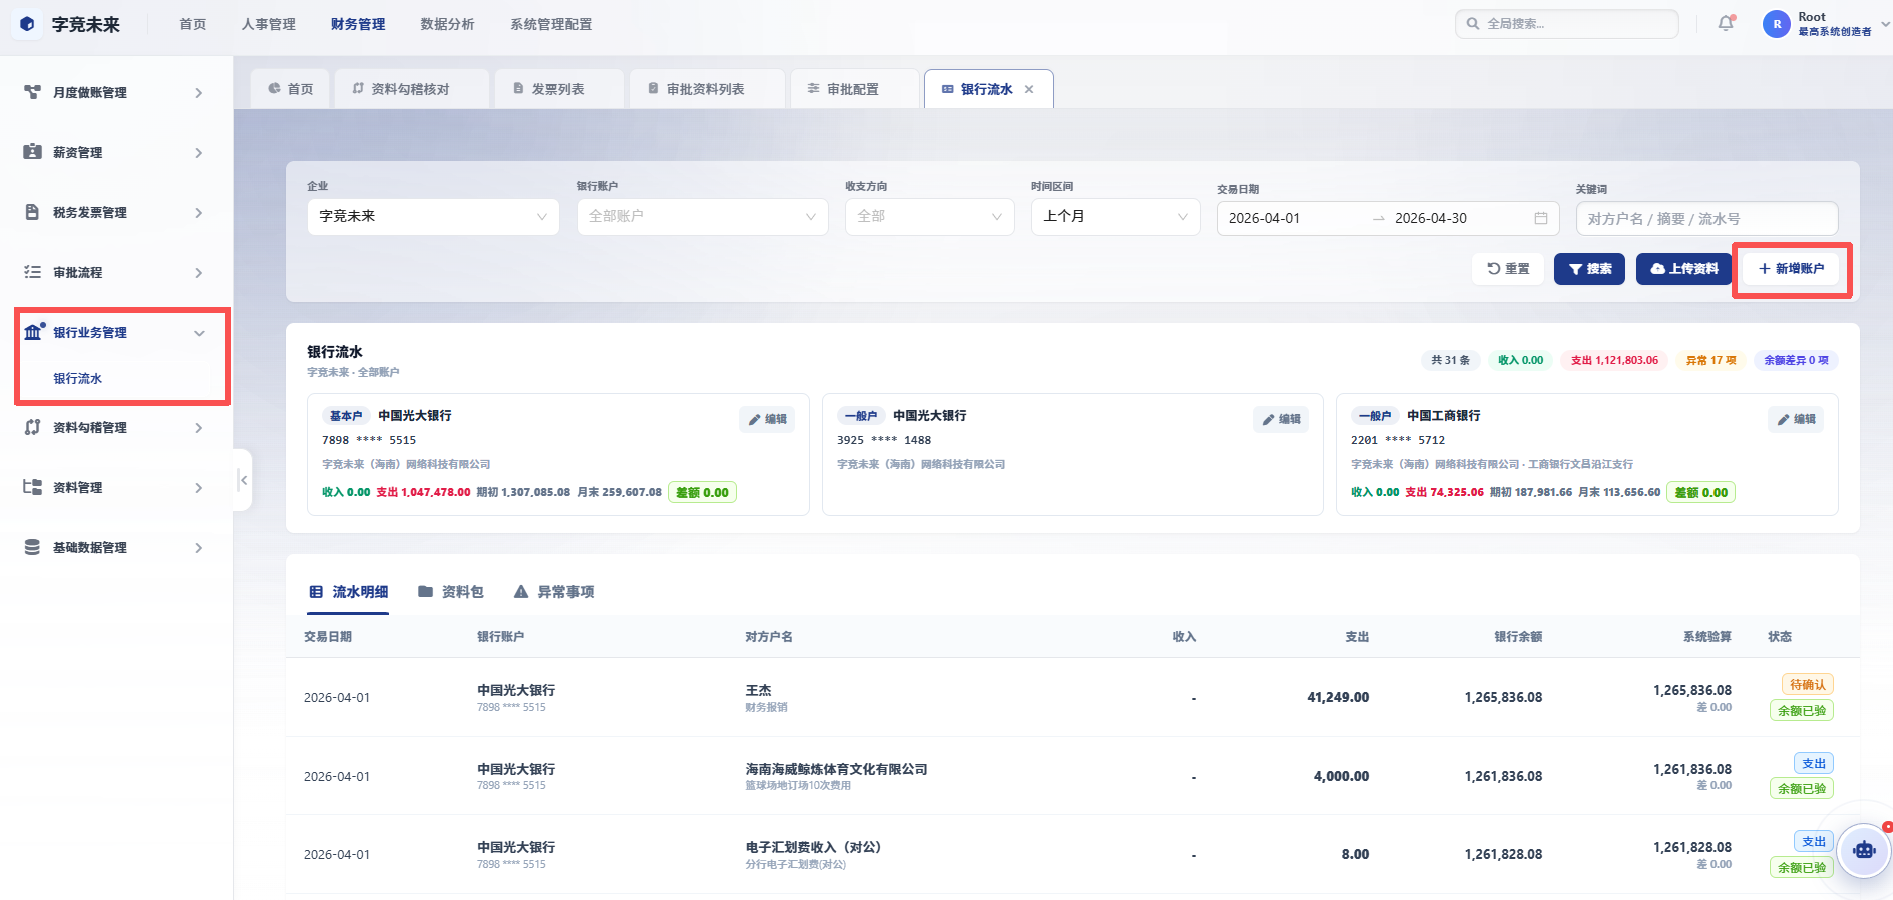
Task: Open the 系统管理配置 top menu
Action: click(551, 24)
